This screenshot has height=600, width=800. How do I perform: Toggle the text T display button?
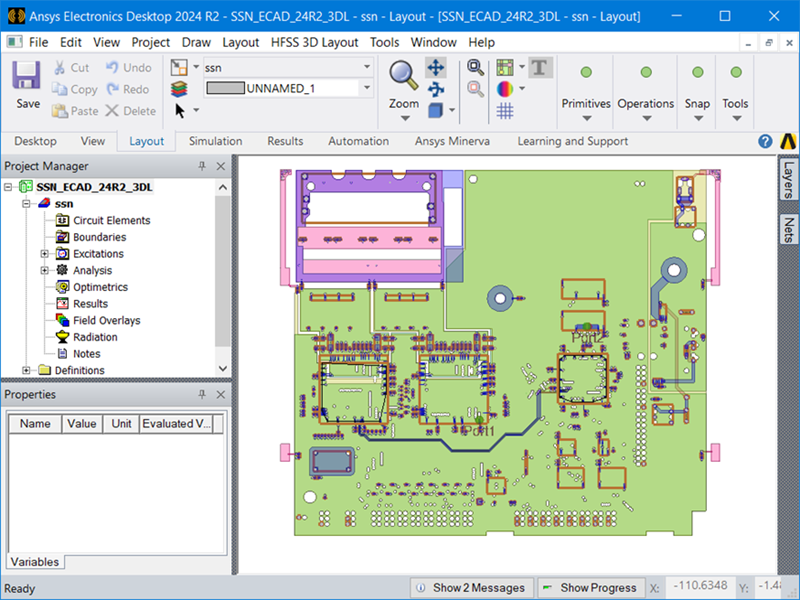pyautogui.click(x=540, y=67)
